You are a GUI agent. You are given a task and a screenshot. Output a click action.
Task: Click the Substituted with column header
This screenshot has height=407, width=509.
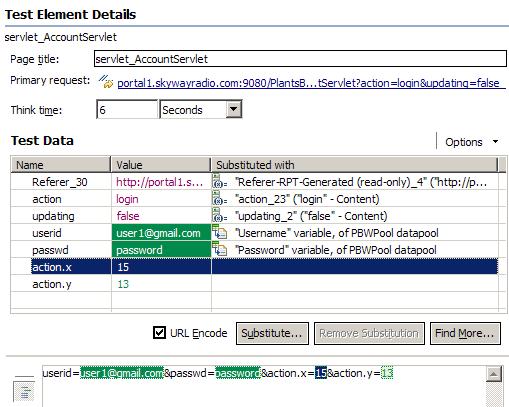coord(354,165)
